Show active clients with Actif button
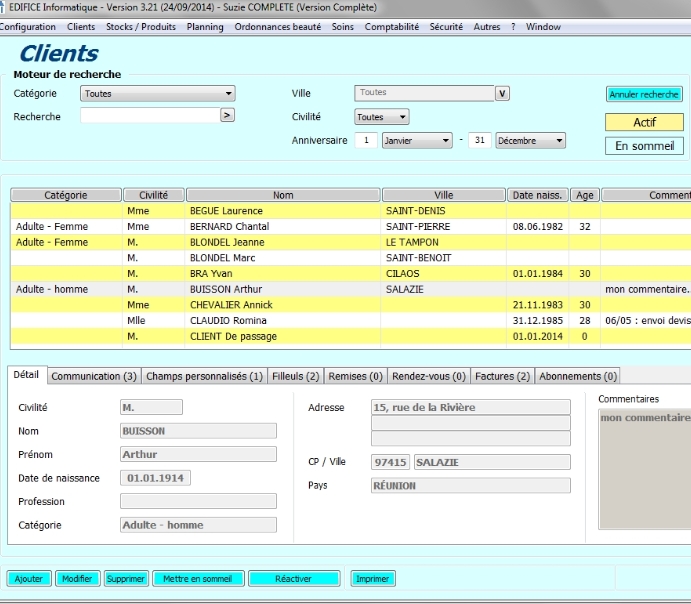The height and width of the screenshot is (604, 691). 644,122
